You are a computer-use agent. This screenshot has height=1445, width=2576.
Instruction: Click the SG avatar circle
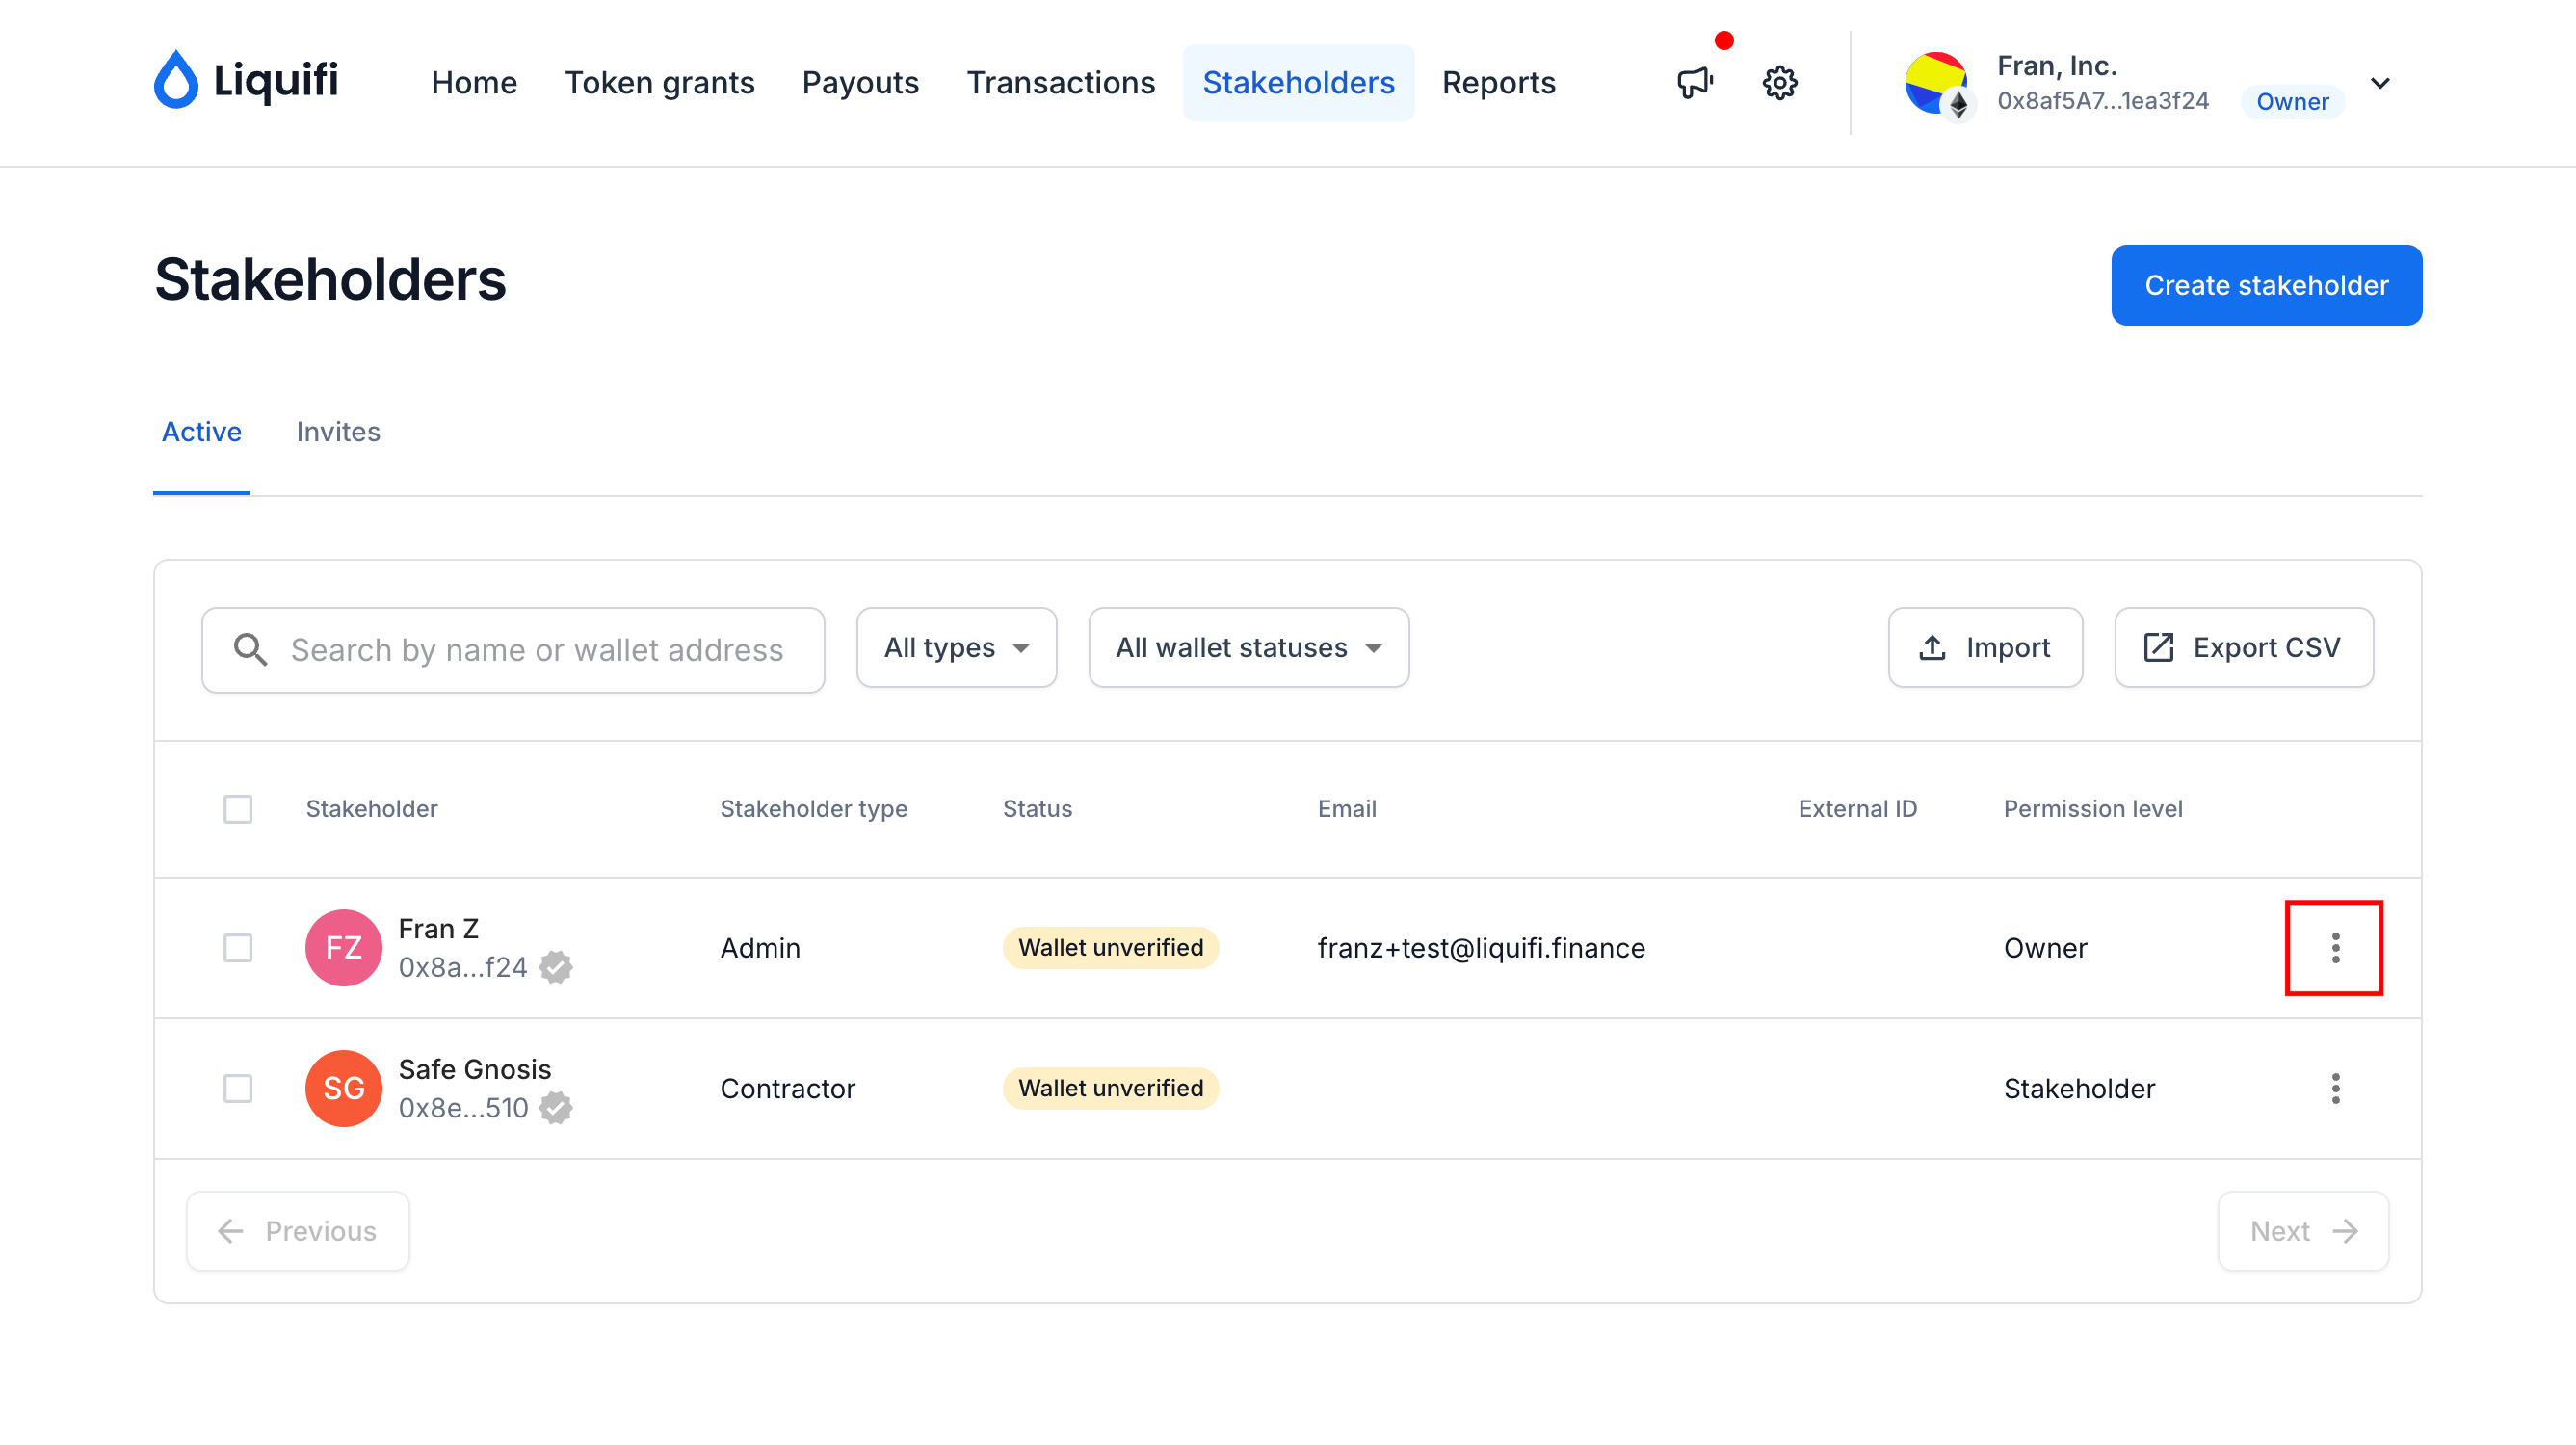343,1088
